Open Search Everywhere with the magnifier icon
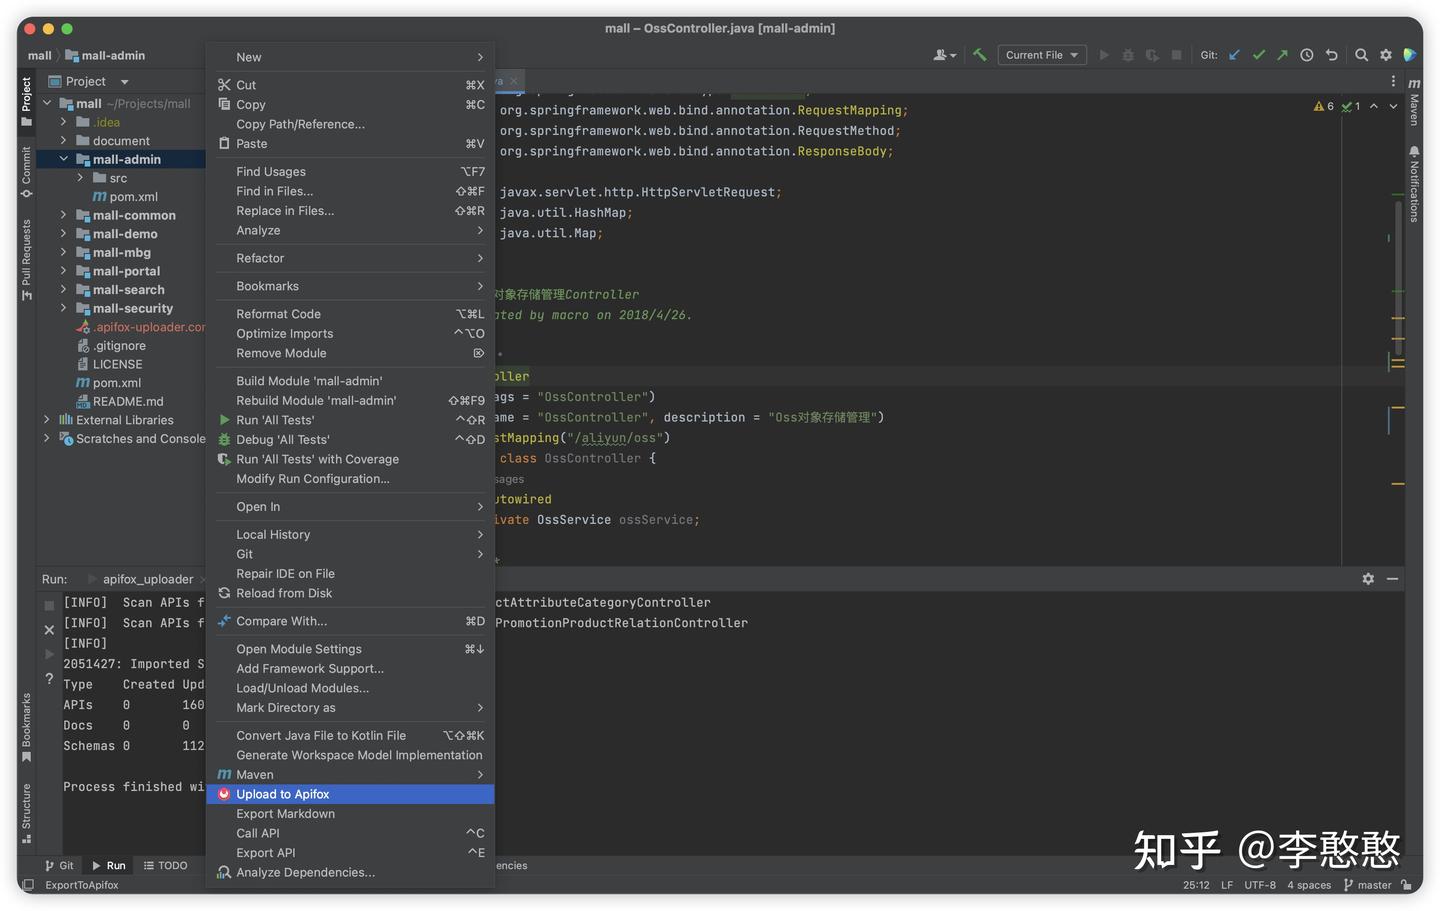The height and width of the screenshot is (911, 1440). click(1362, 55)
